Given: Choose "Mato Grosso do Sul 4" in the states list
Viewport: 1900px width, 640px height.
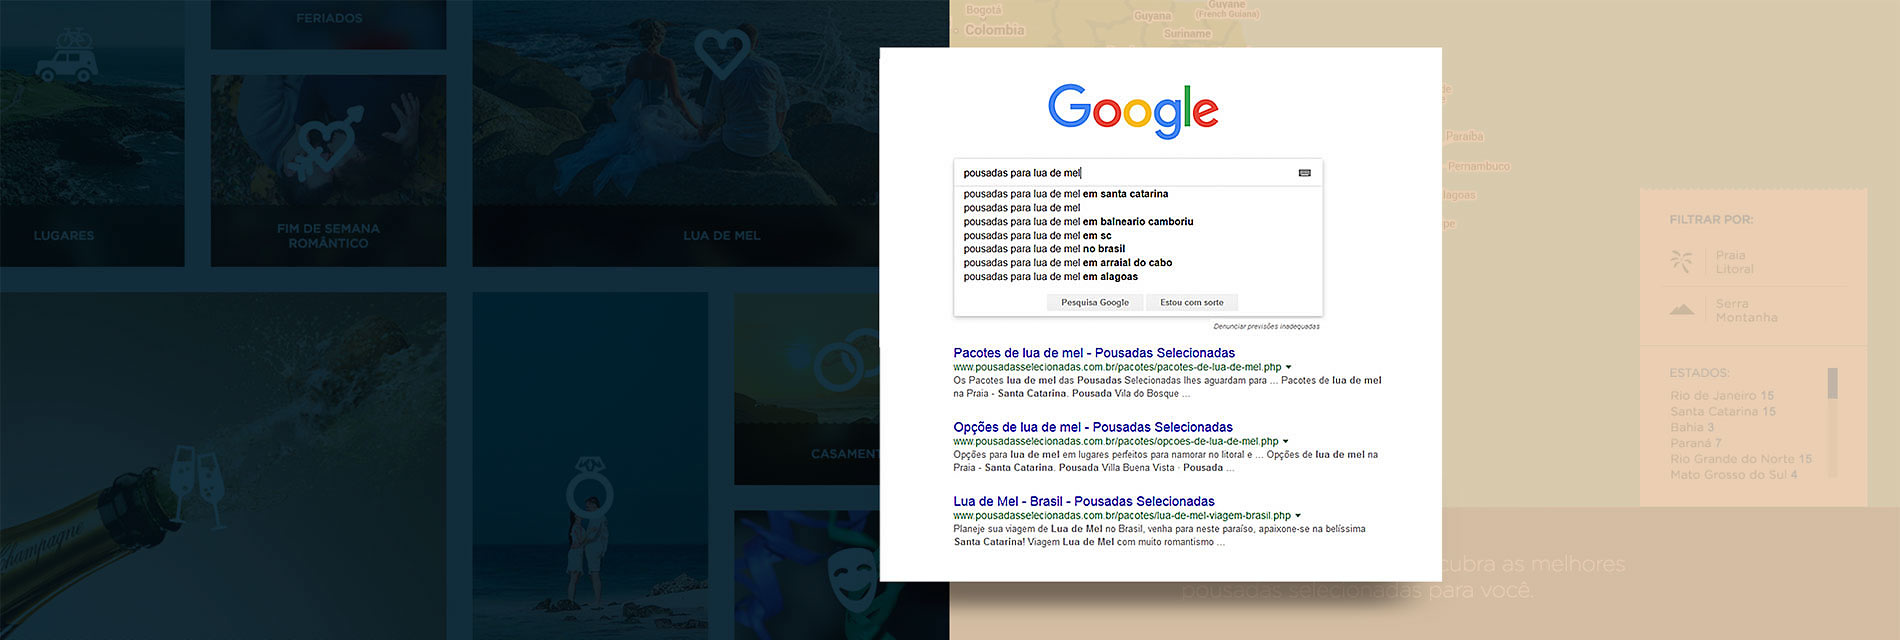Looking at the screenshot, I should (1734, 475).
